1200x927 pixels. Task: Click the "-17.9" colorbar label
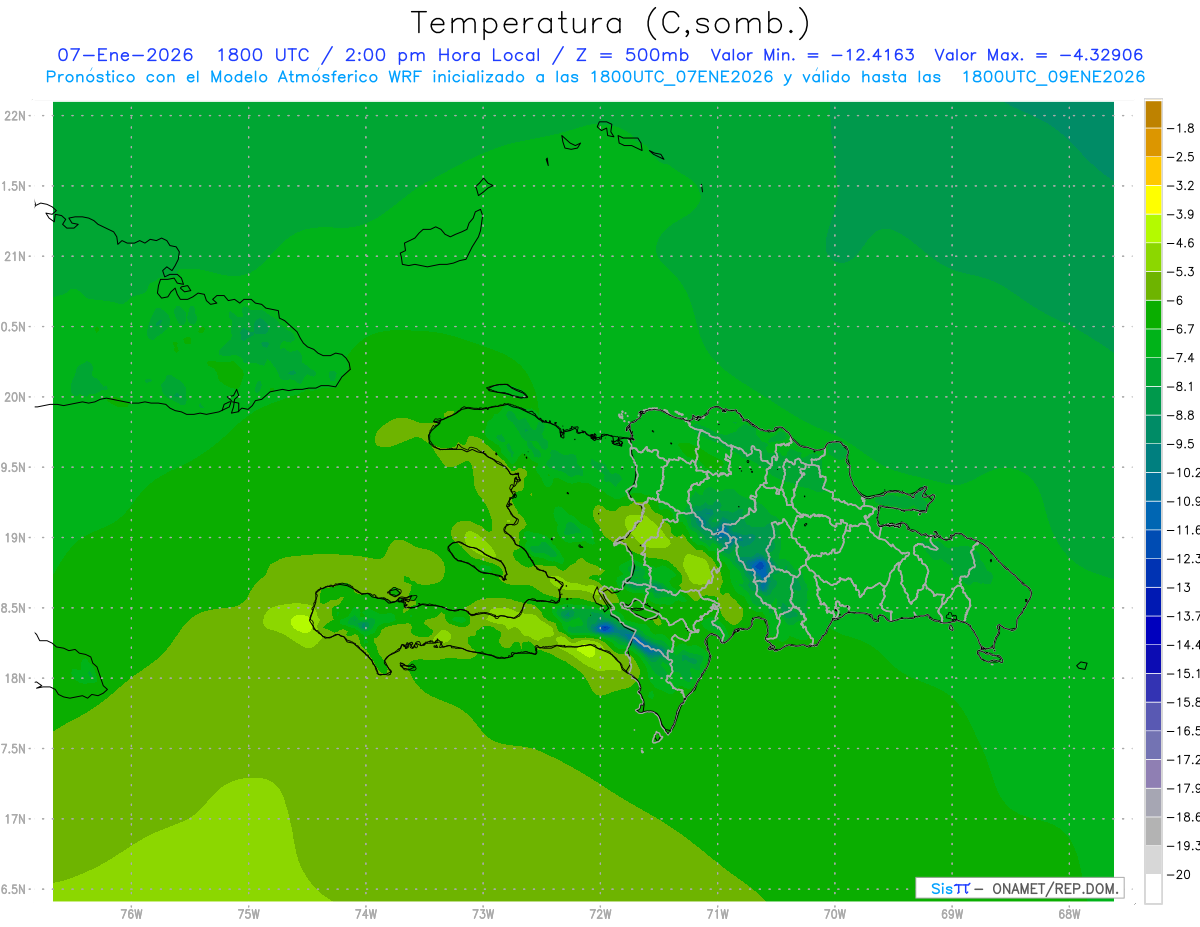(x=1183, y=788)
